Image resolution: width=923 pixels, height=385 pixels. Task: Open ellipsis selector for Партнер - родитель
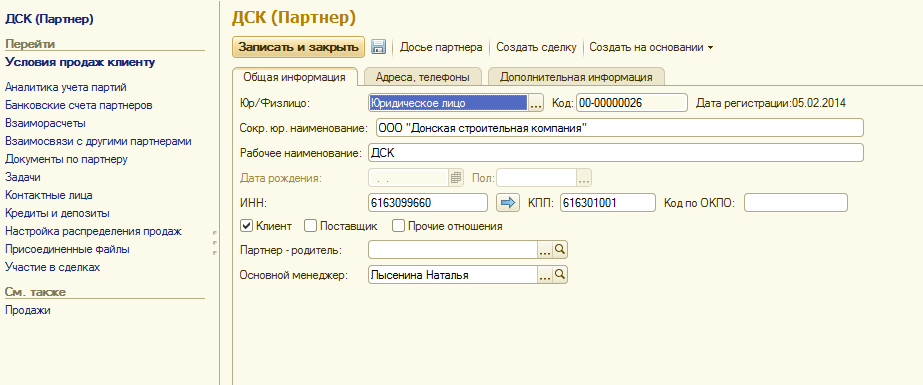(x=545, y=250)
